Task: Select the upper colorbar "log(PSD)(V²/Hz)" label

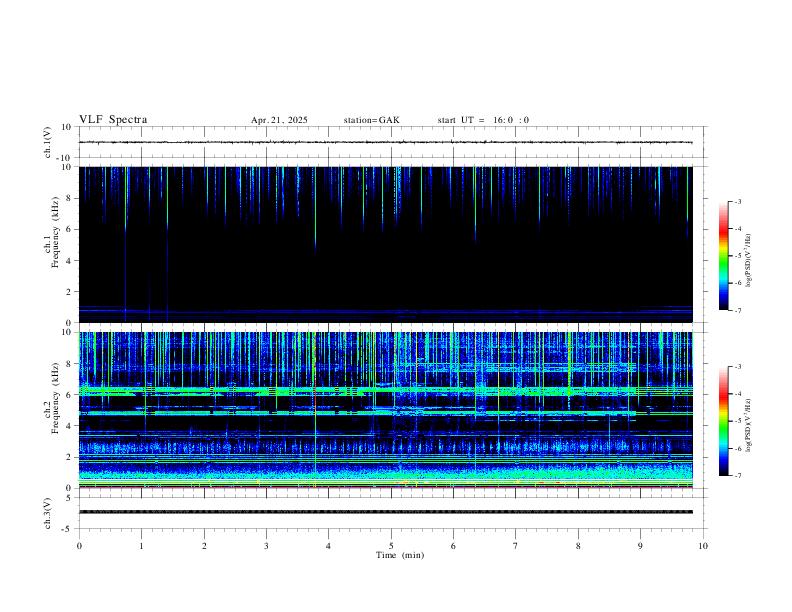Action: (748, 261)
